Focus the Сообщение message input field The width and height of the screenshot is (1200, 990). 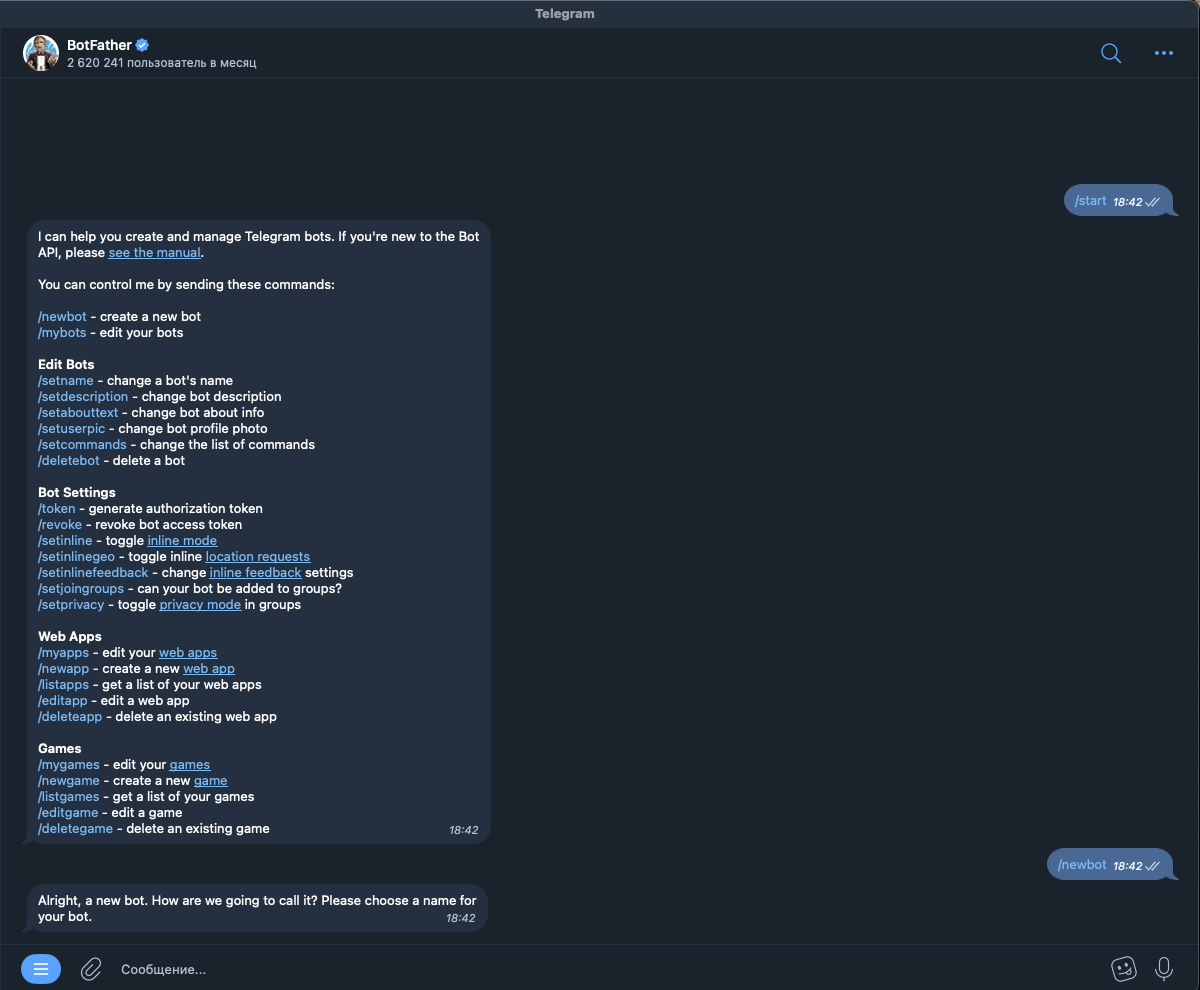(x=600, y=969)
